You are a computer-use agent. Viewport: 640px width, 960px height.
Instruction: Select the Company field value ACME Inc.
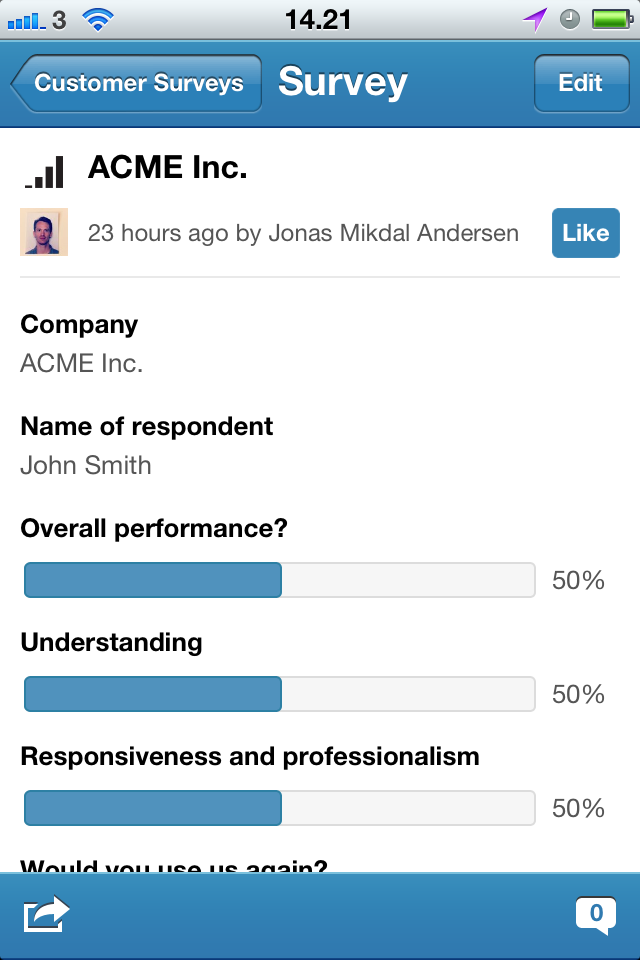coord(82,363)
